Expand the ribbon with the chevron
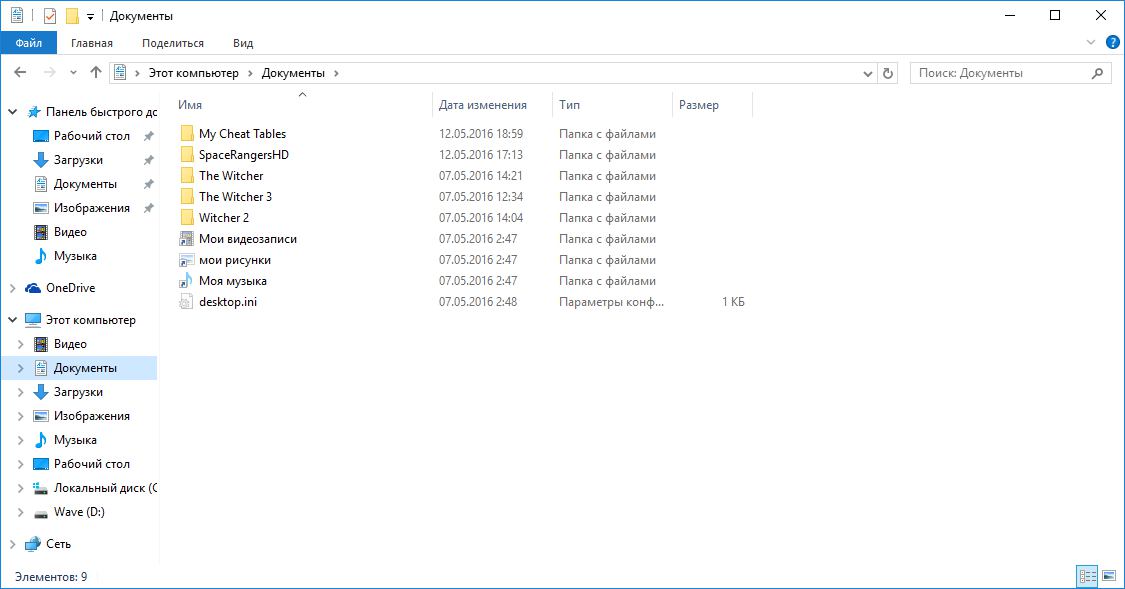The width and height of the screenshot is (1125, 589). 1091,42
